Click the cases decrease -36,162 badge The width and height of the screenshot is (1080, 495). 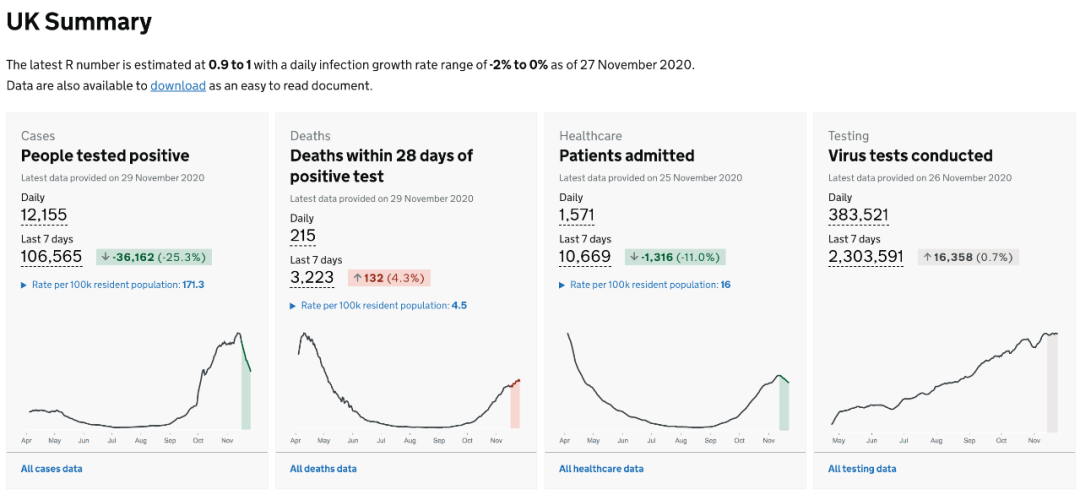coord(154,257)
